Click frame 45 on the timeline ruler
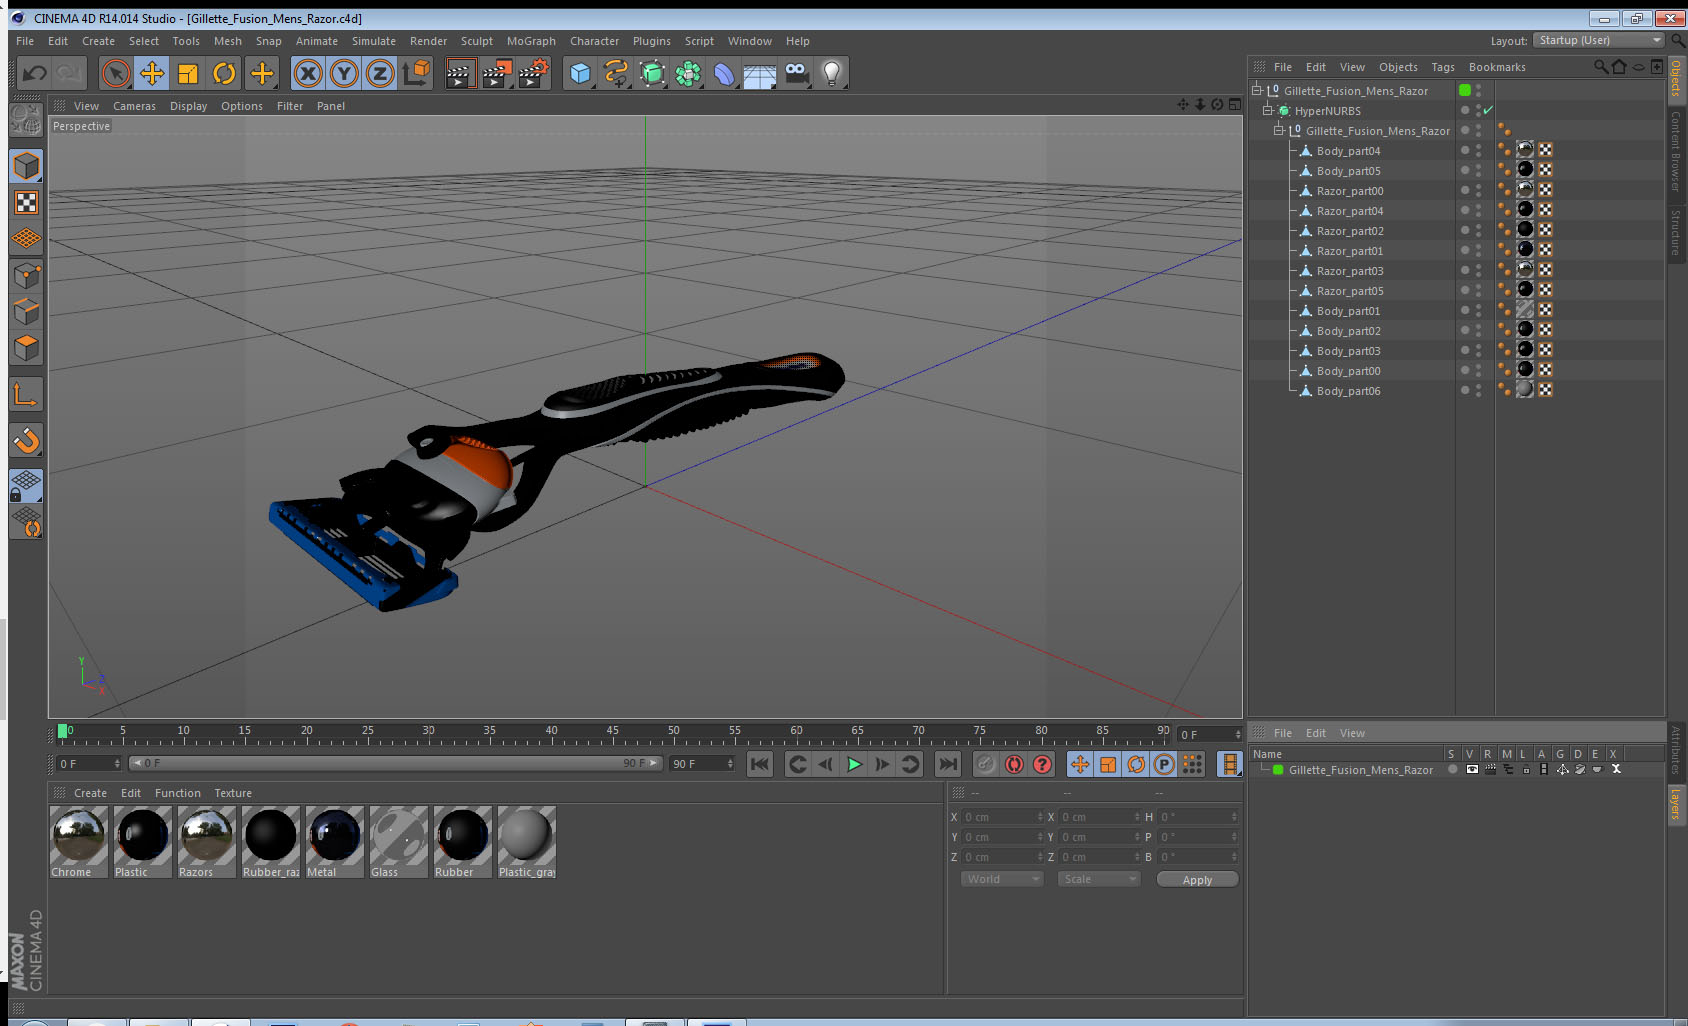This screenshot has width=1688, height=1026. click(612, 733)
